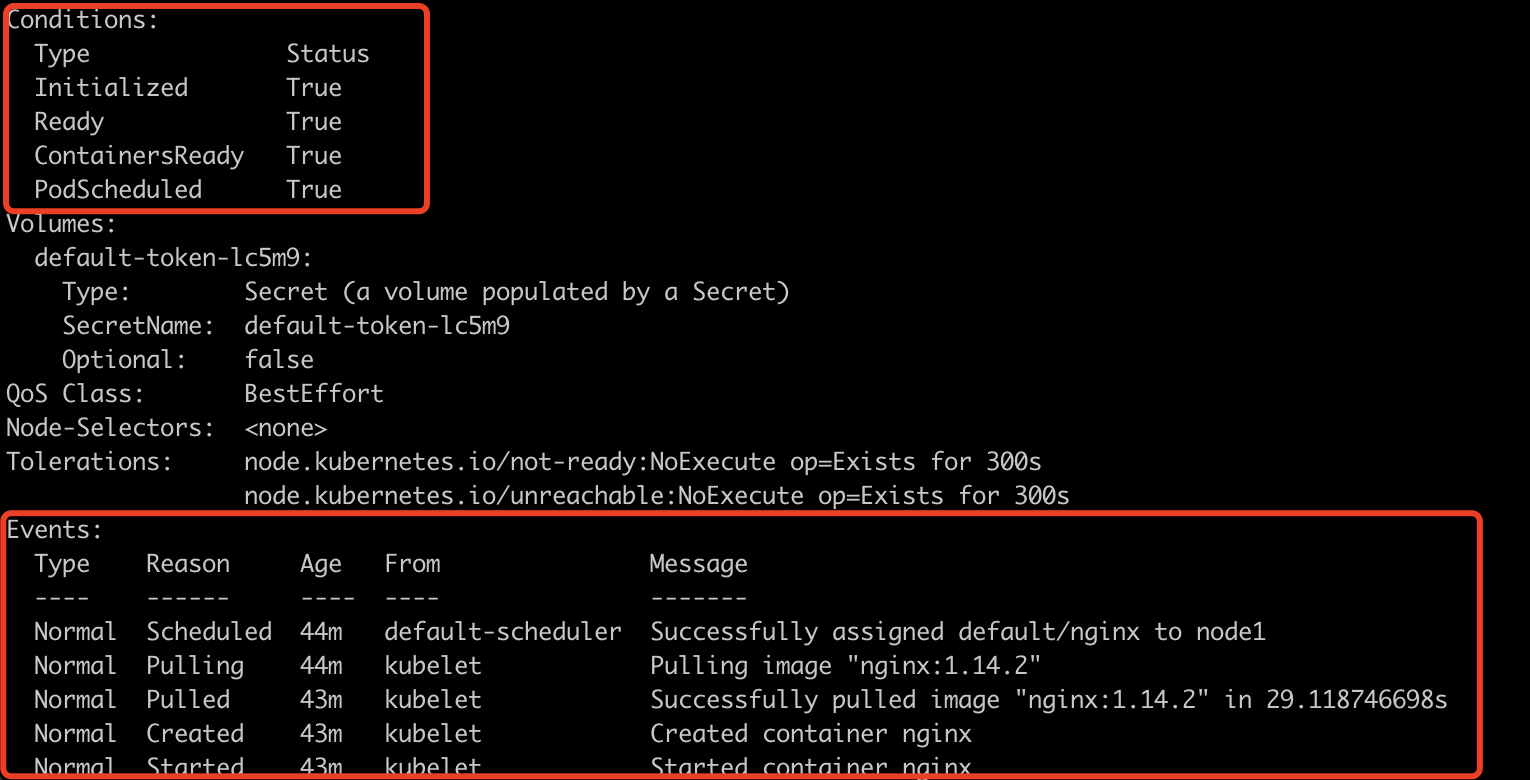Click the Tolerations label
Viewport: 1530px width, 780px height.
(90, 462)
